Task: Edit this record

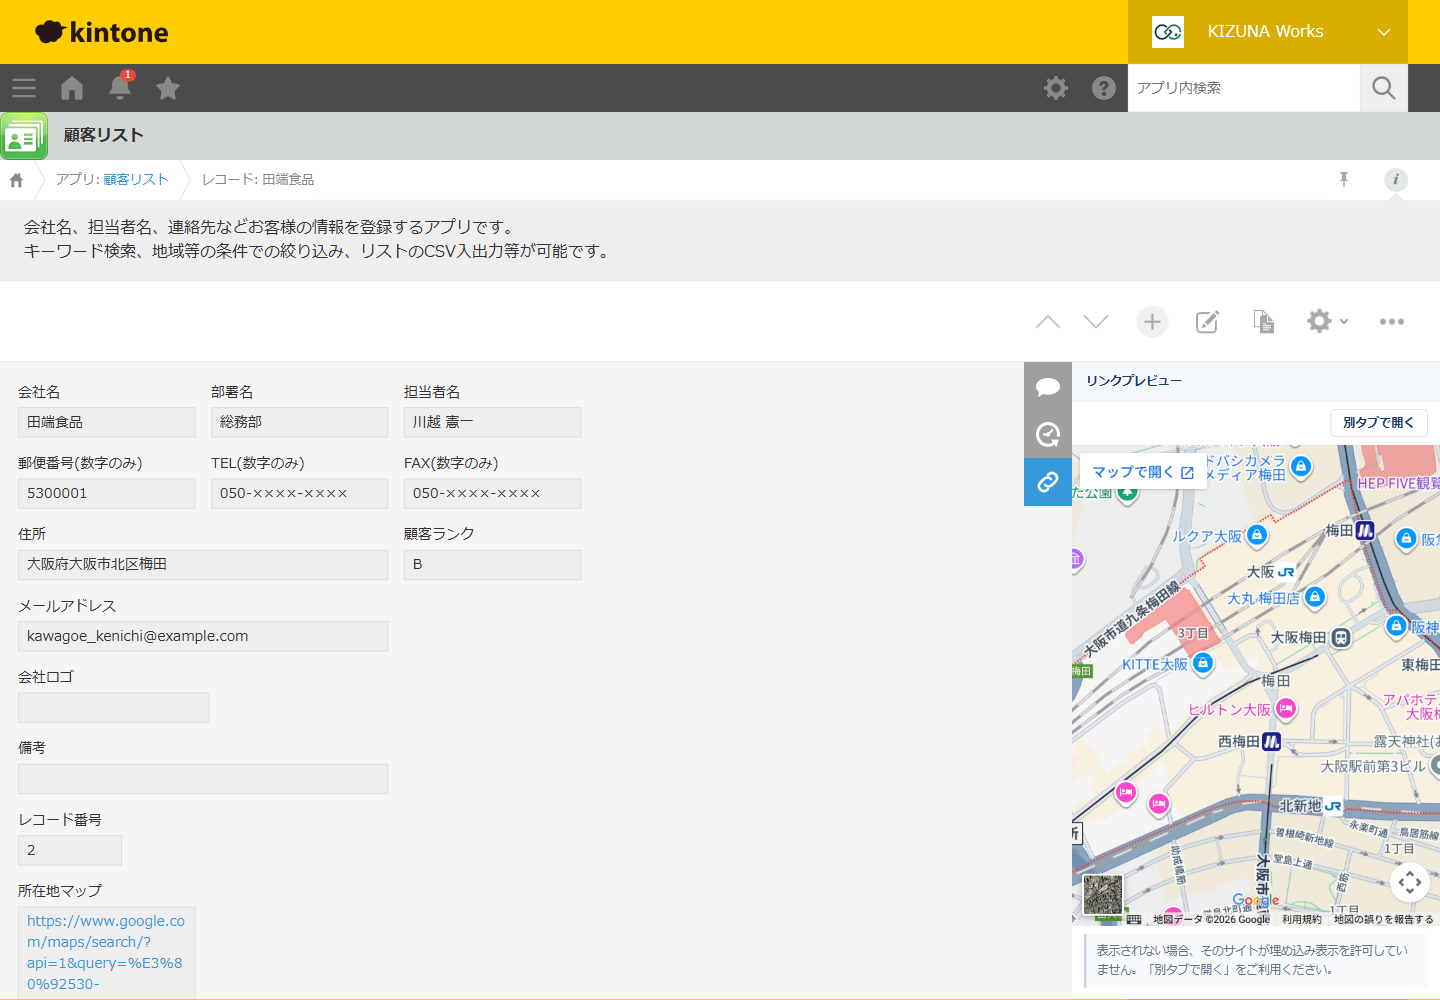Action: point(1208,321)
